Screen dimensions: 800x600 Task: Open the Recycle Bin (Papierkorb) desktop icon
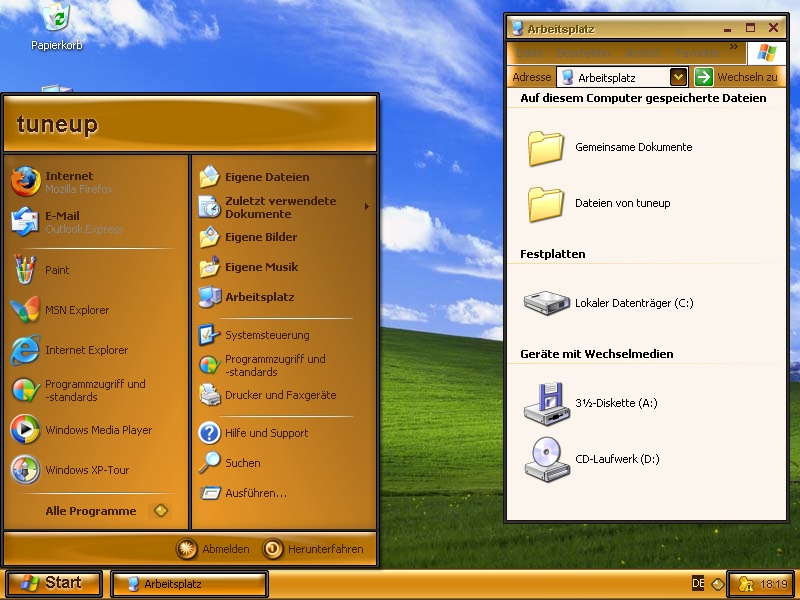[x=57, y=26]
